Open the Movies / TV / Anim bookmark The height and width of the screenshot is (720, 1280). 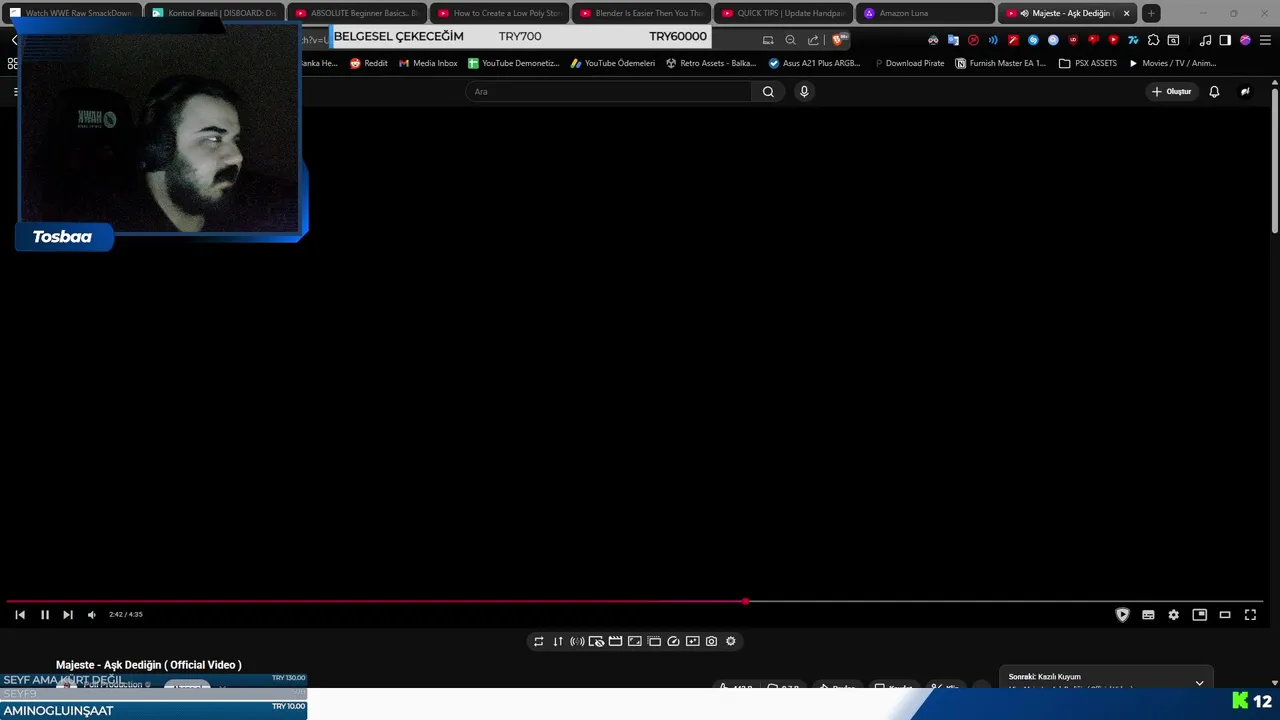(x=1172, y=63)
